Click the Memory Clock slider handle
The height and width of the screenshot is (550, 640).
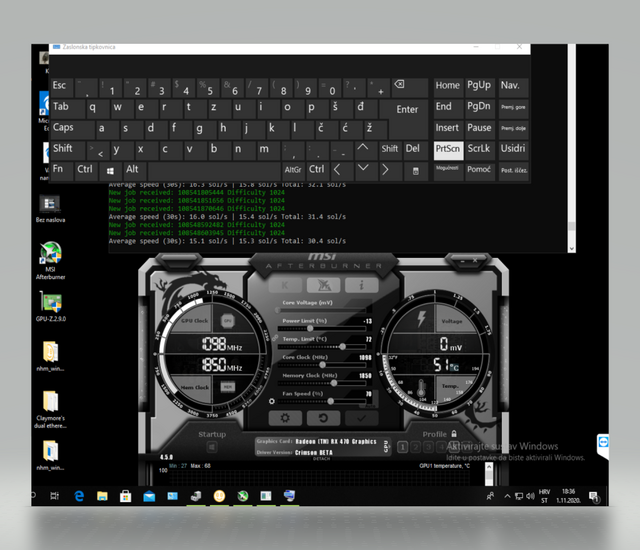(334, 383)
